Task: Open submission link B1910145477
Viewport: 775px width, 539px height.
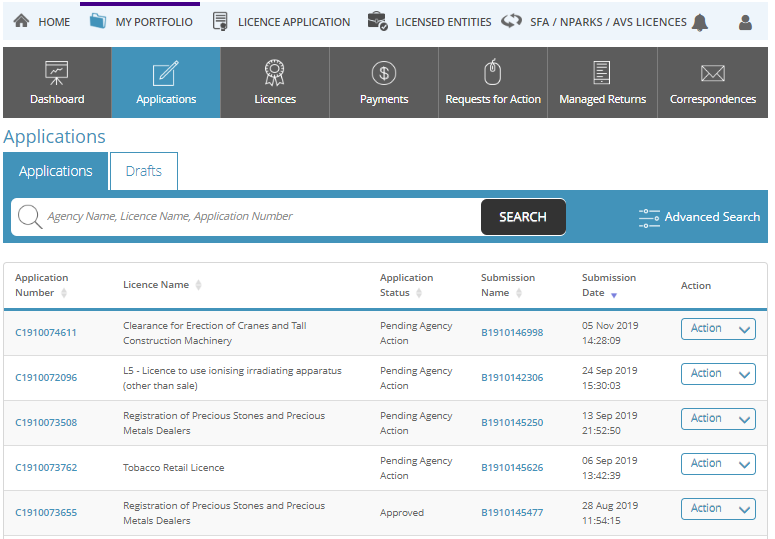Action: coord(512,513)
